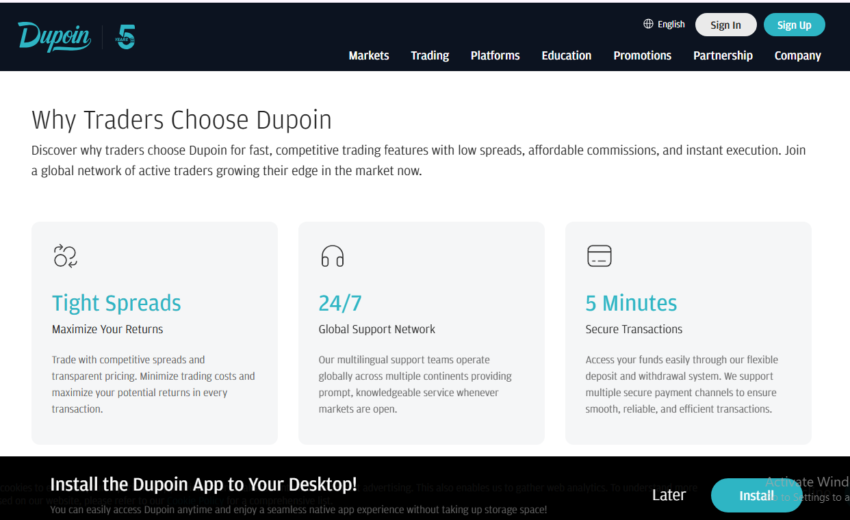Install the Dupoin desktop app
850x520 pixels.
tap(756, 496)
